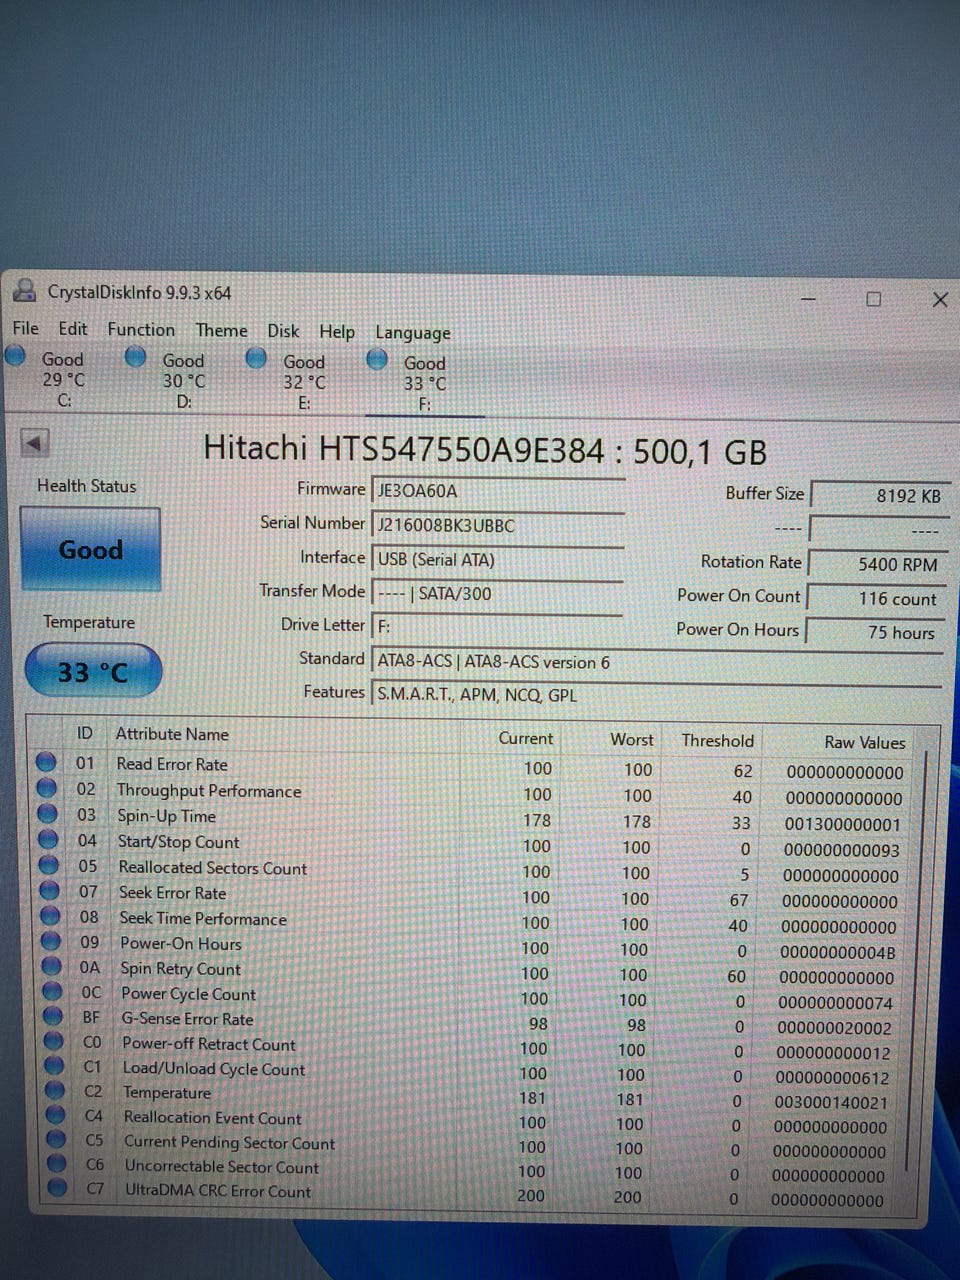The height and width of the screenshot is (1280, 960).
Task: Click the previous disk arrow button
Action: (x=35, y=443)
